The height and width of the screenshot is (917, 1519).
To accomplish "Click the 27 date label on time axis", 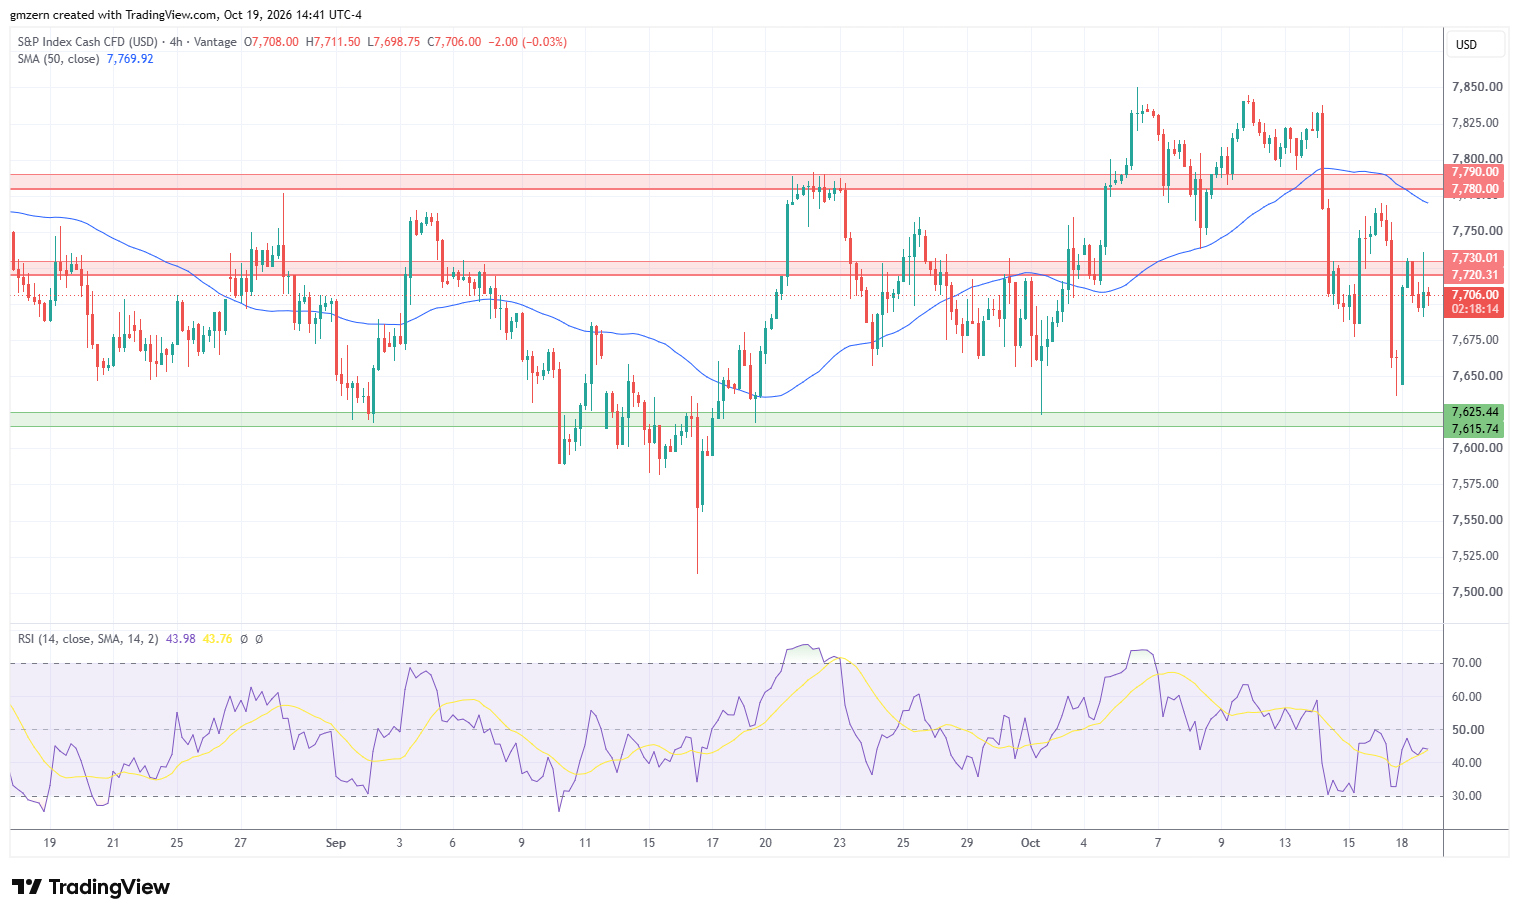I will click(x=240, y=843).
